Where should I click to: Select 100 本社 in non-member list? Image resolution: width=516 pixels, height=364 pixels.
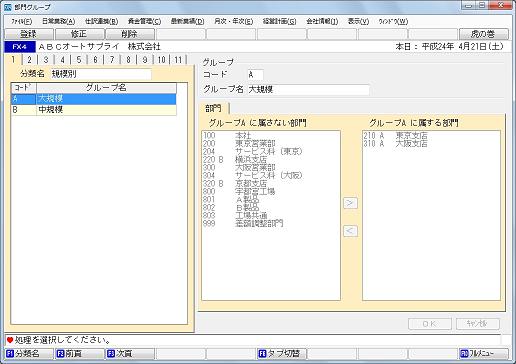point(271,135)
